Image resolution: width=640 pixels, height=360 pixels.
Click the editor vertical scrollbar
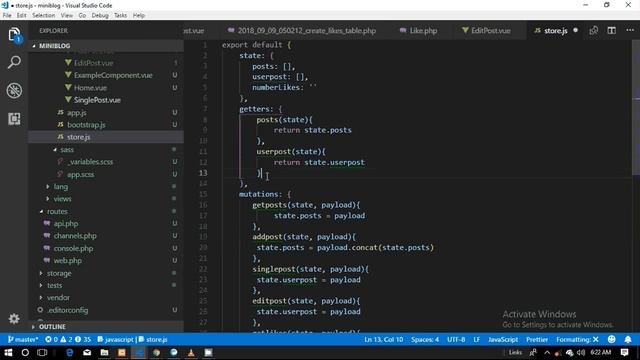[636, 108]
